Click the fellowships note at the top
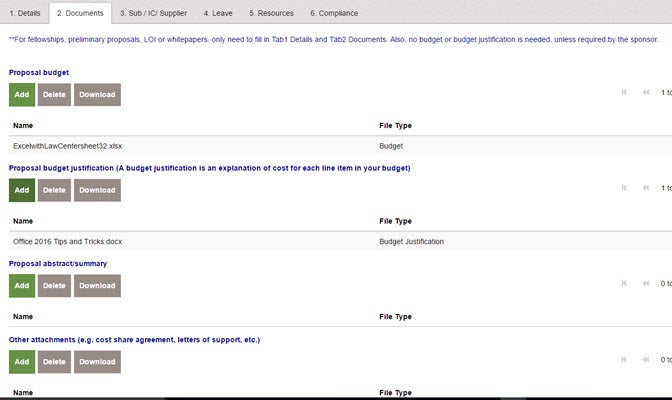The image size is (672, 400). [333, 39]
